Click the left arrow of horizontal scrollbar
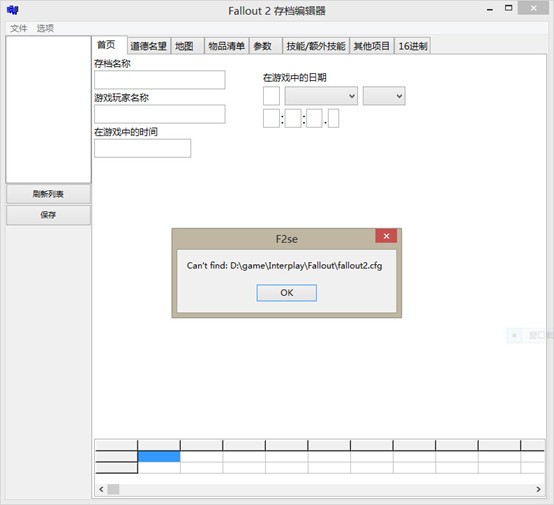This screenshot has height=505, width=554. coord(101,489)
